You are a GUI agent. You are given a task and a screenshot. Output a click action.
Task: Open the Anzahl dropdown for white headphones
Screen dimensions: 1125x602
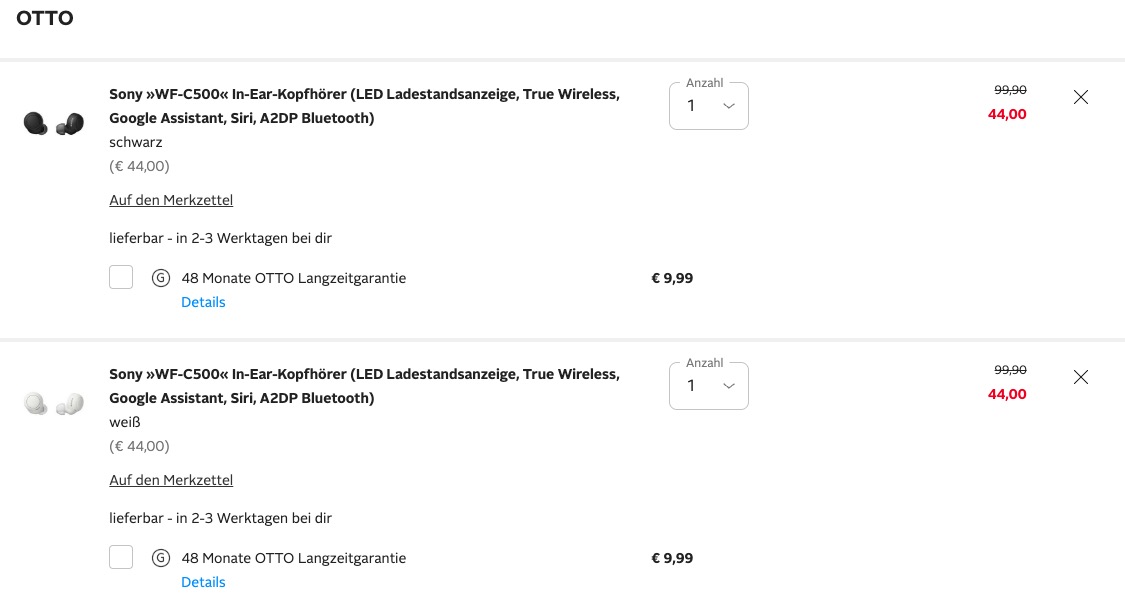[x=708, y=386]
